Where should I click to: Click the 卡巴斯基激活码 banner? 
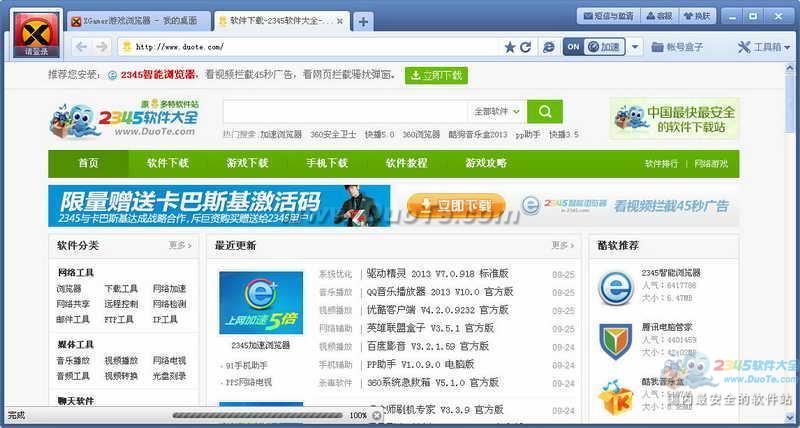pos(219,206)
